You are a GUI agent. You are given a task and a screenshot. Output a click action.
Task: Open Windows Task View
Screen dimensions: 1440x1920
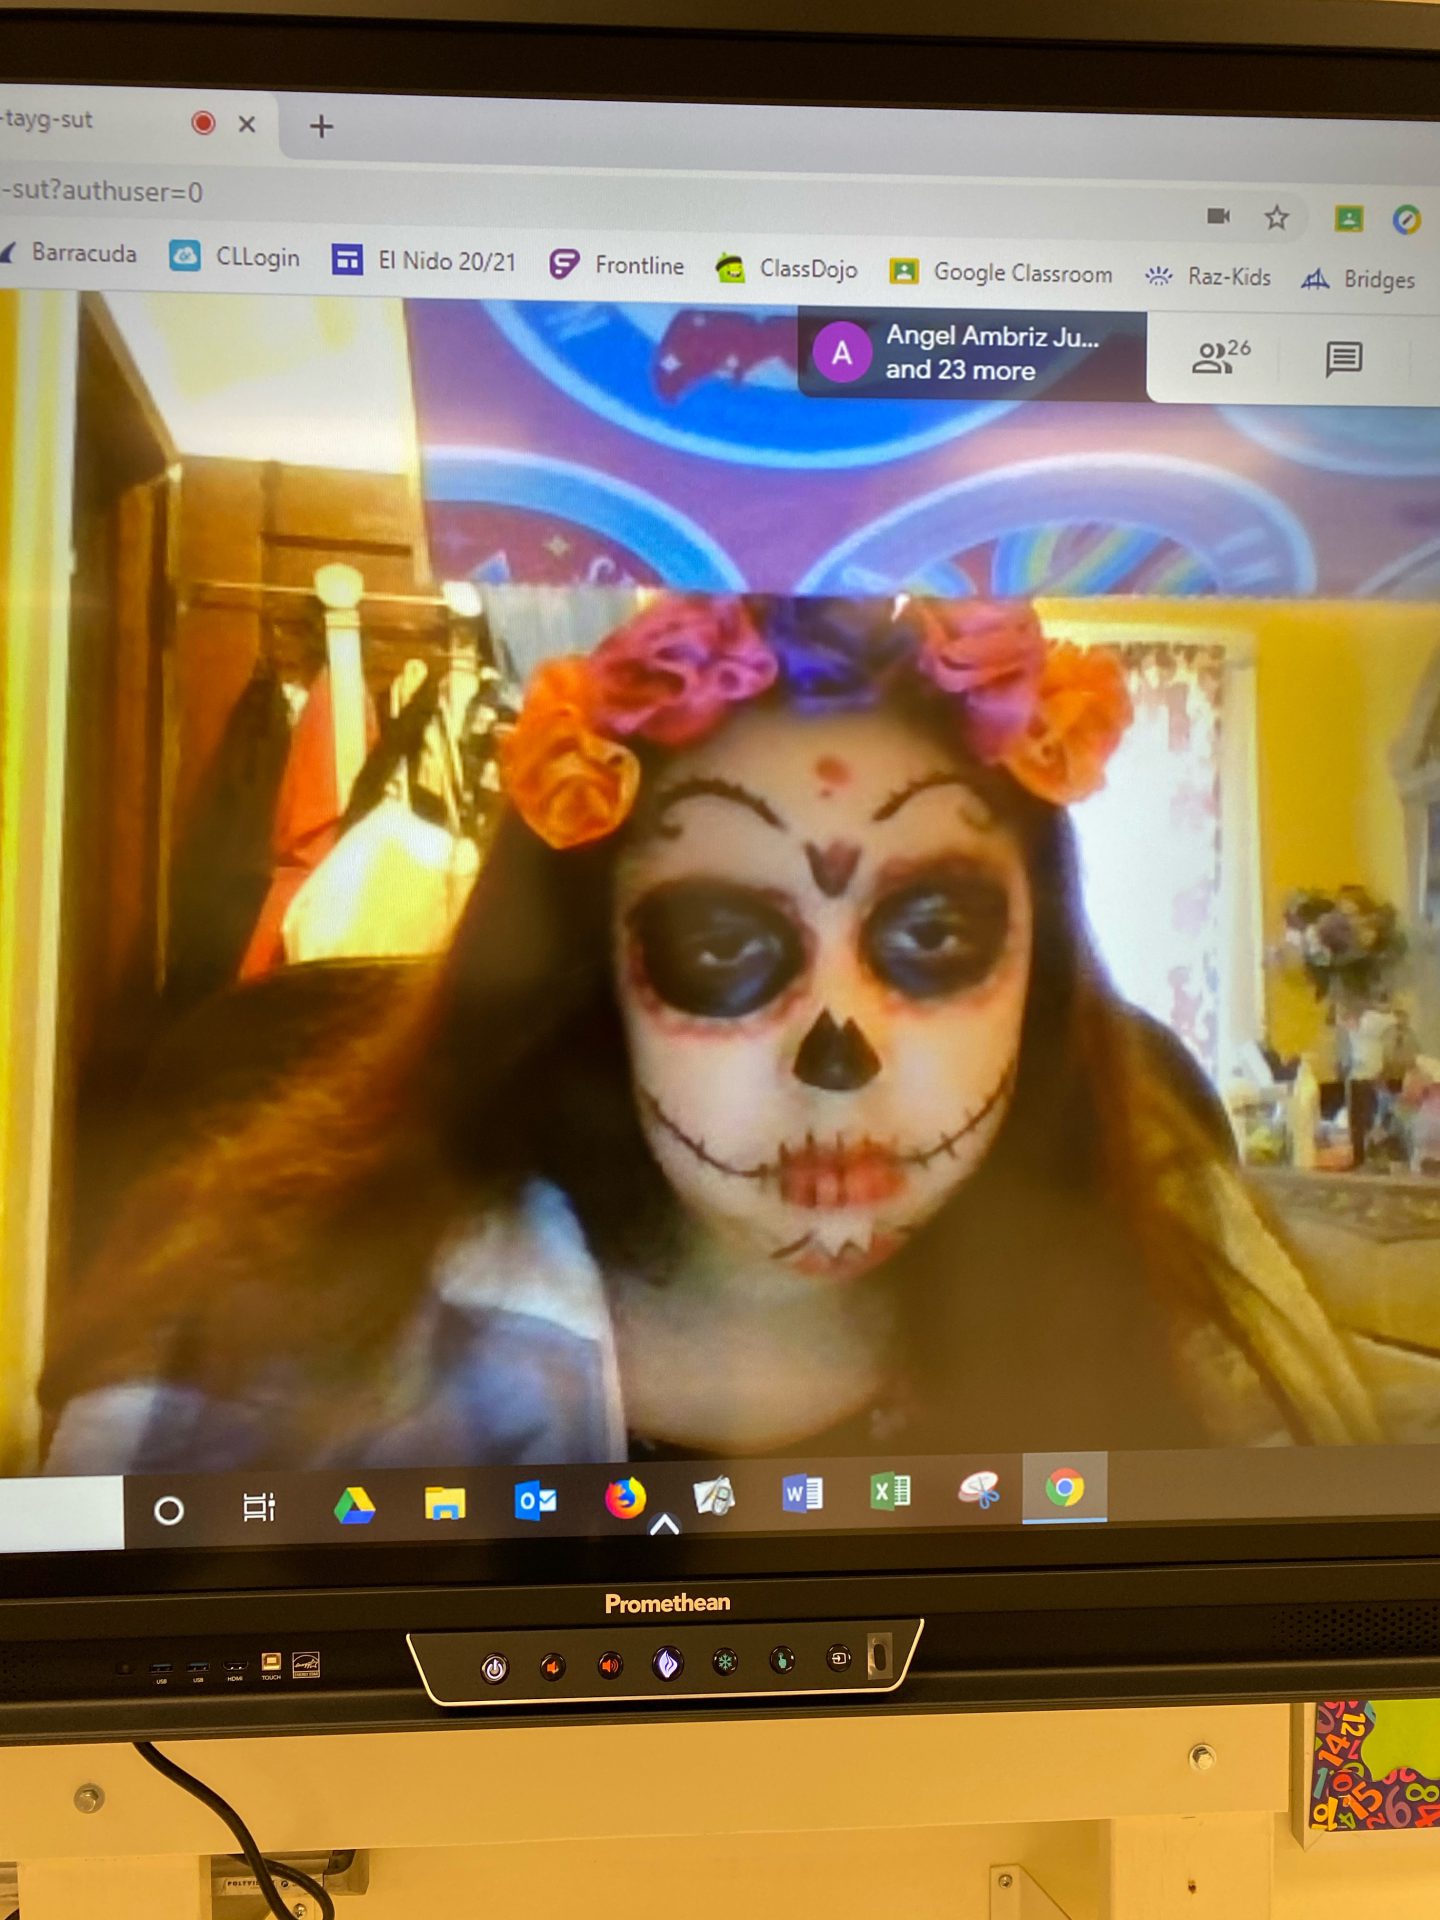point(259,1507)
